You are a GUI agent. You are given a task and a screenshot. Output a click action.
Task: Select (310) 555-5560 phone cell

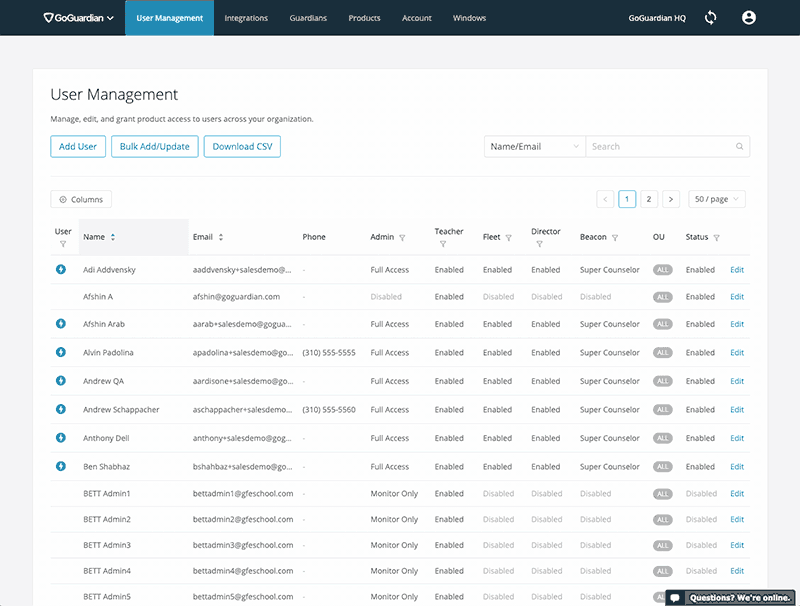(329, 410)
